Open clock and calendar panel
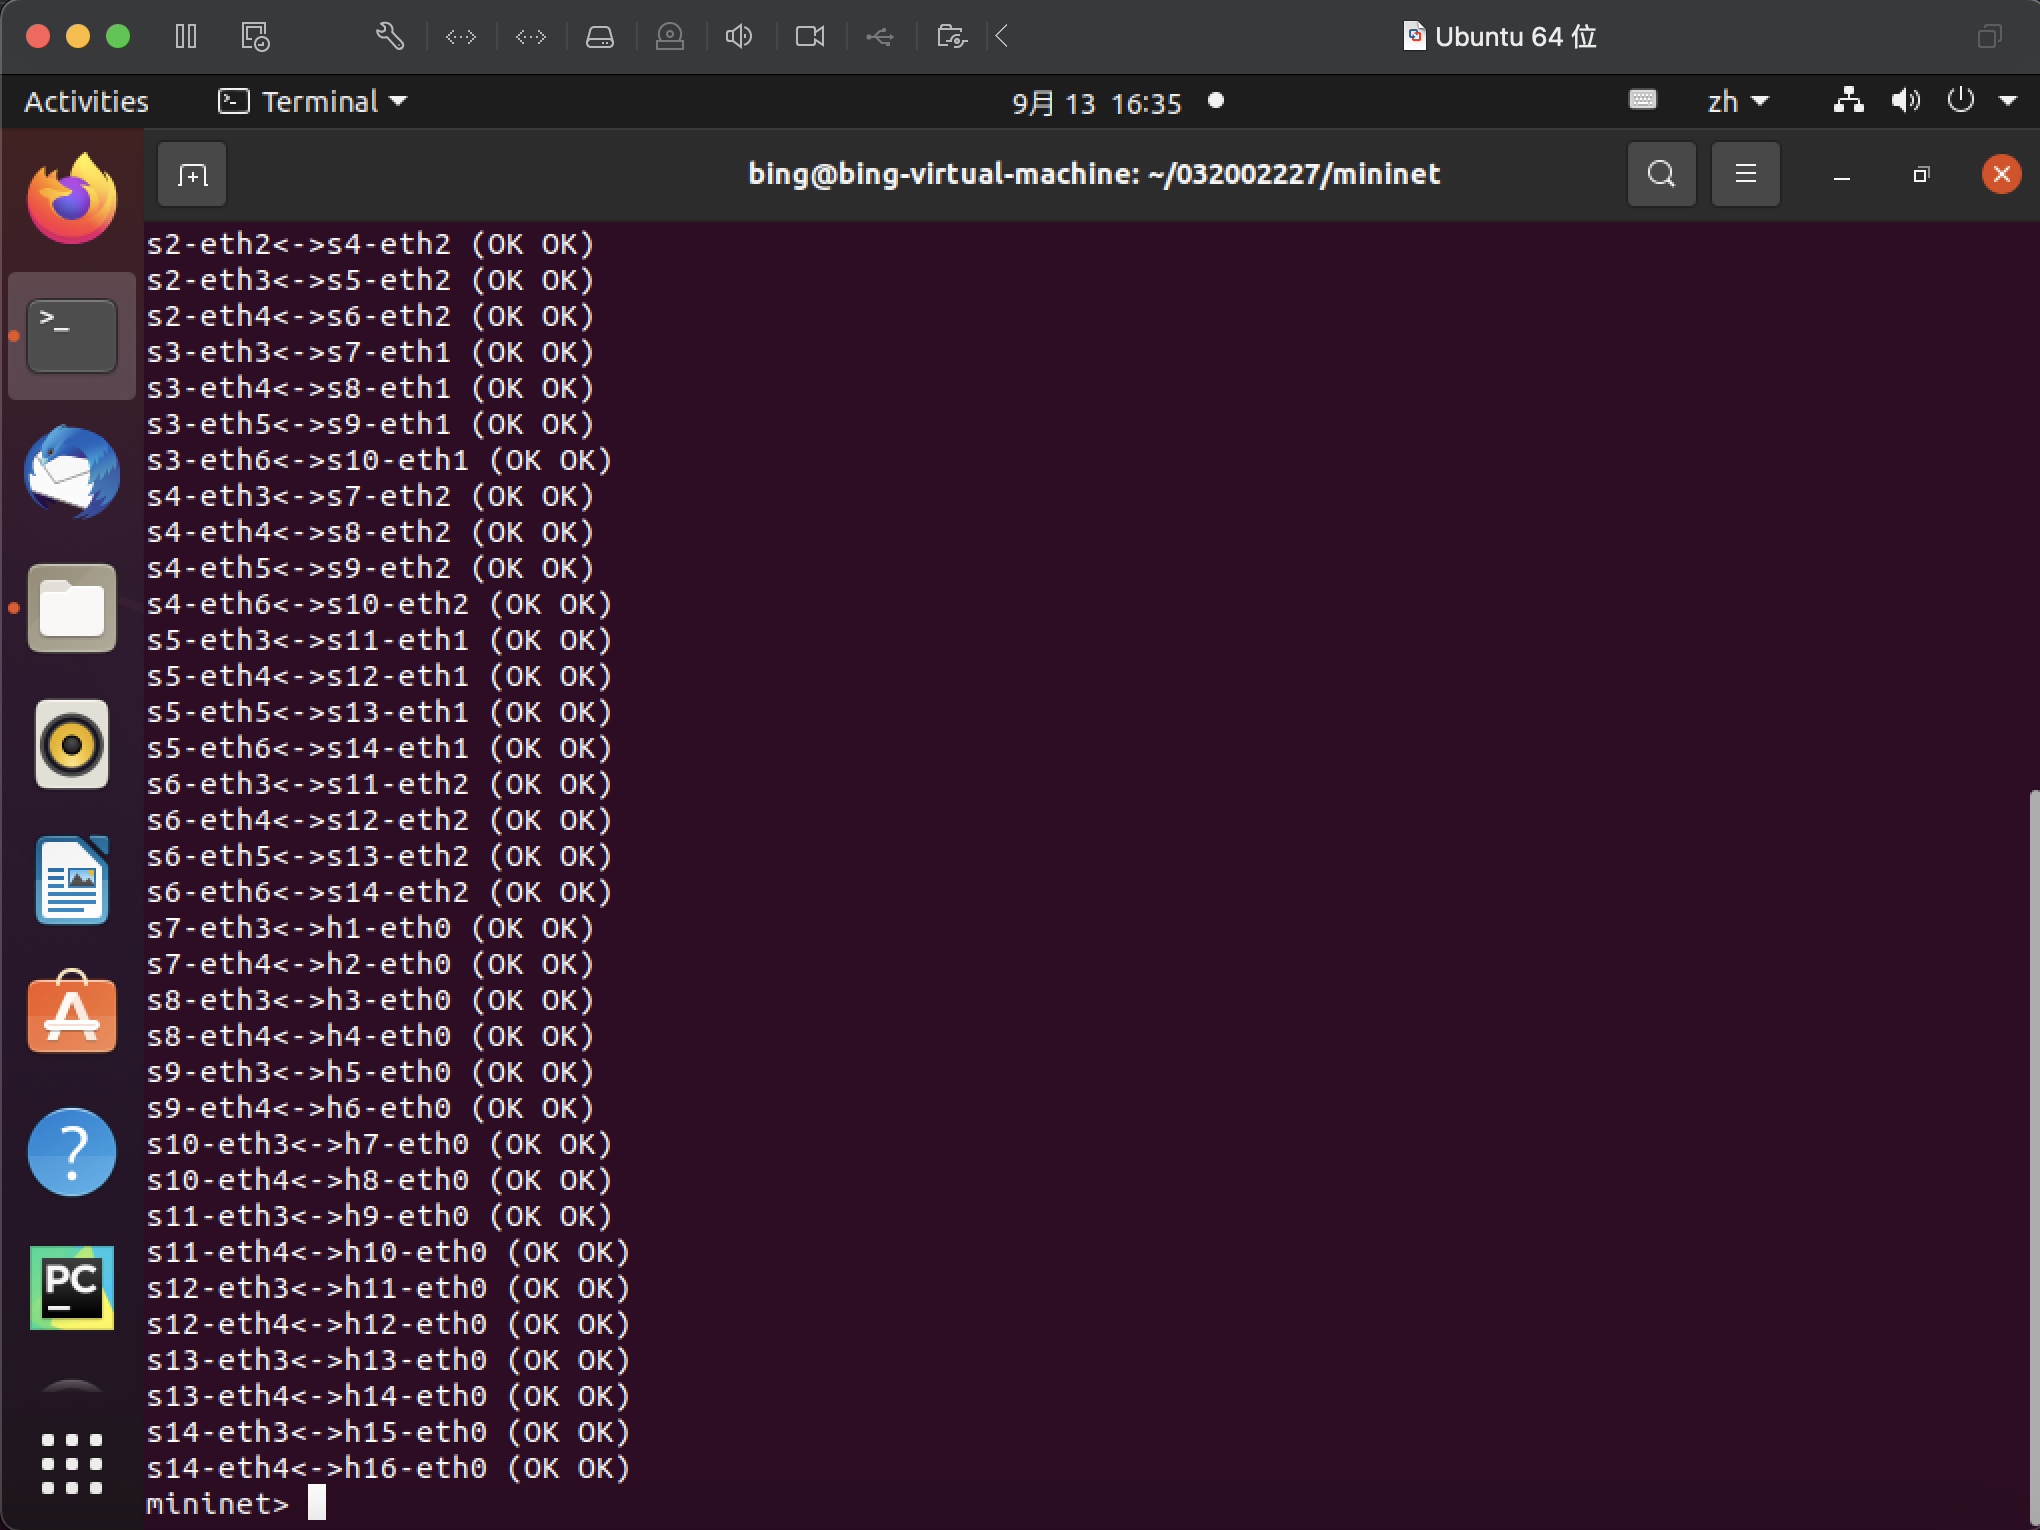 1097,103
